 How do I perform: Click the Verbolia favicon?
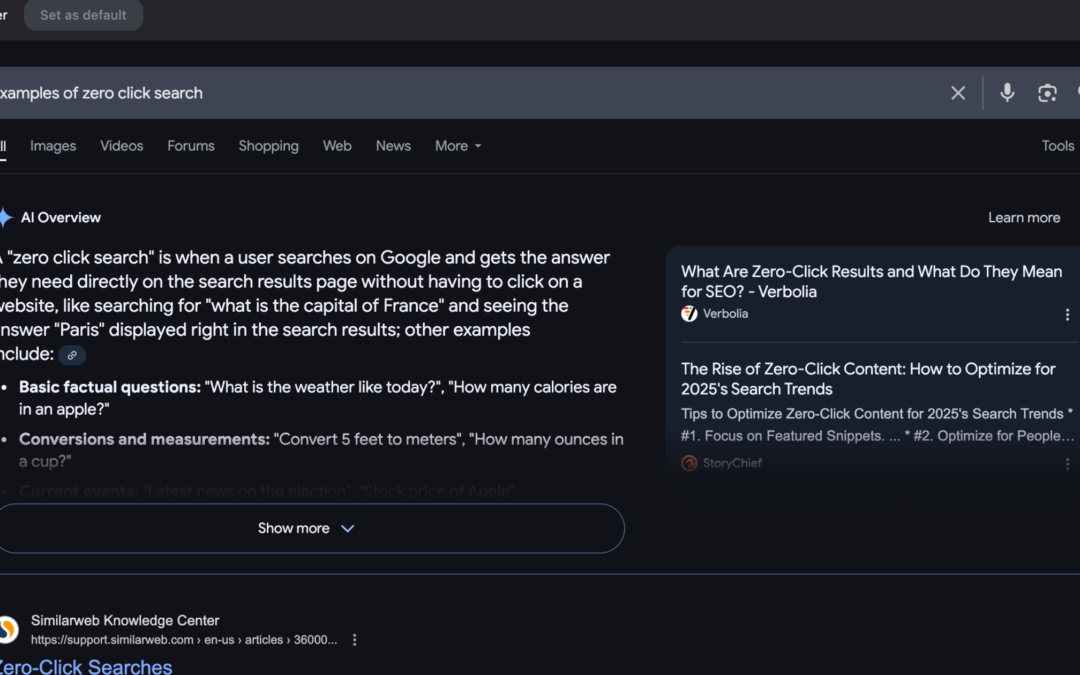pos(689,314)
